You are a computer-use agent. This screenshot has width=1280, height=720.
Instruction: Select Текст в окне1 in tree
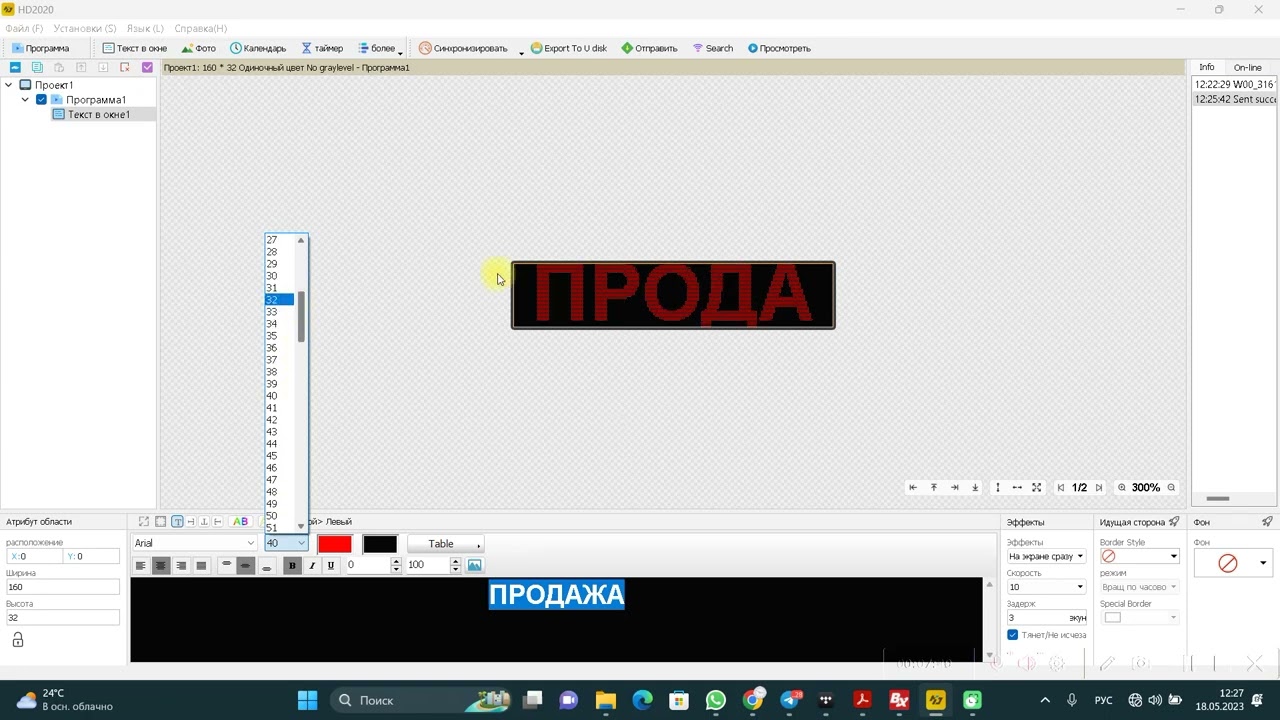pyautogui.click(x=98, y=114)
